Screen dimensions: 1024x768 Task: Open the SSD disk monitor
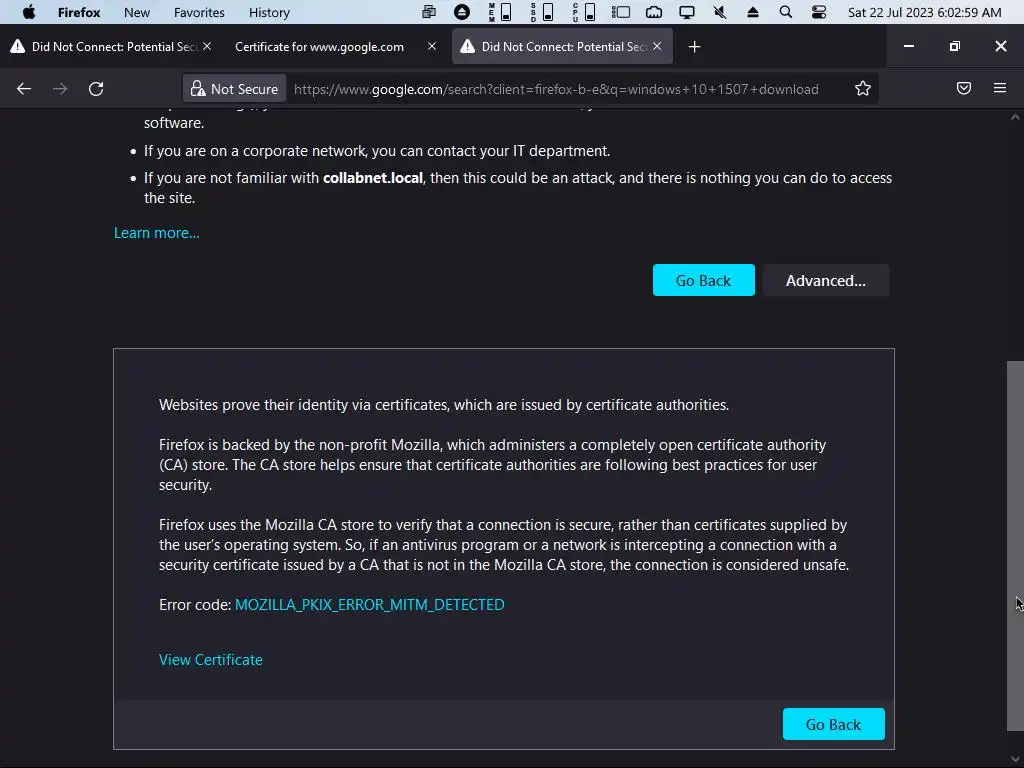tap(541, 12)
